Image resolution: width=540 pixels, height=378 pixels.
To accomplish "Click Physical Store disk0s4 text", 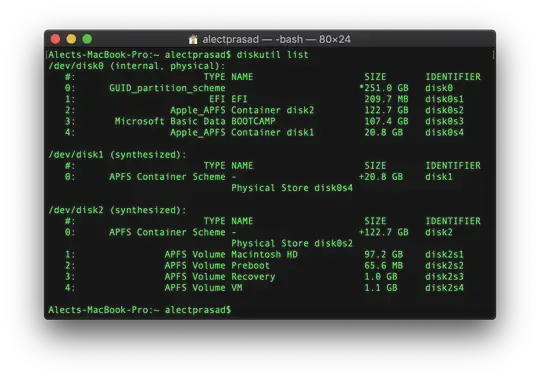I will coord(292,188).
